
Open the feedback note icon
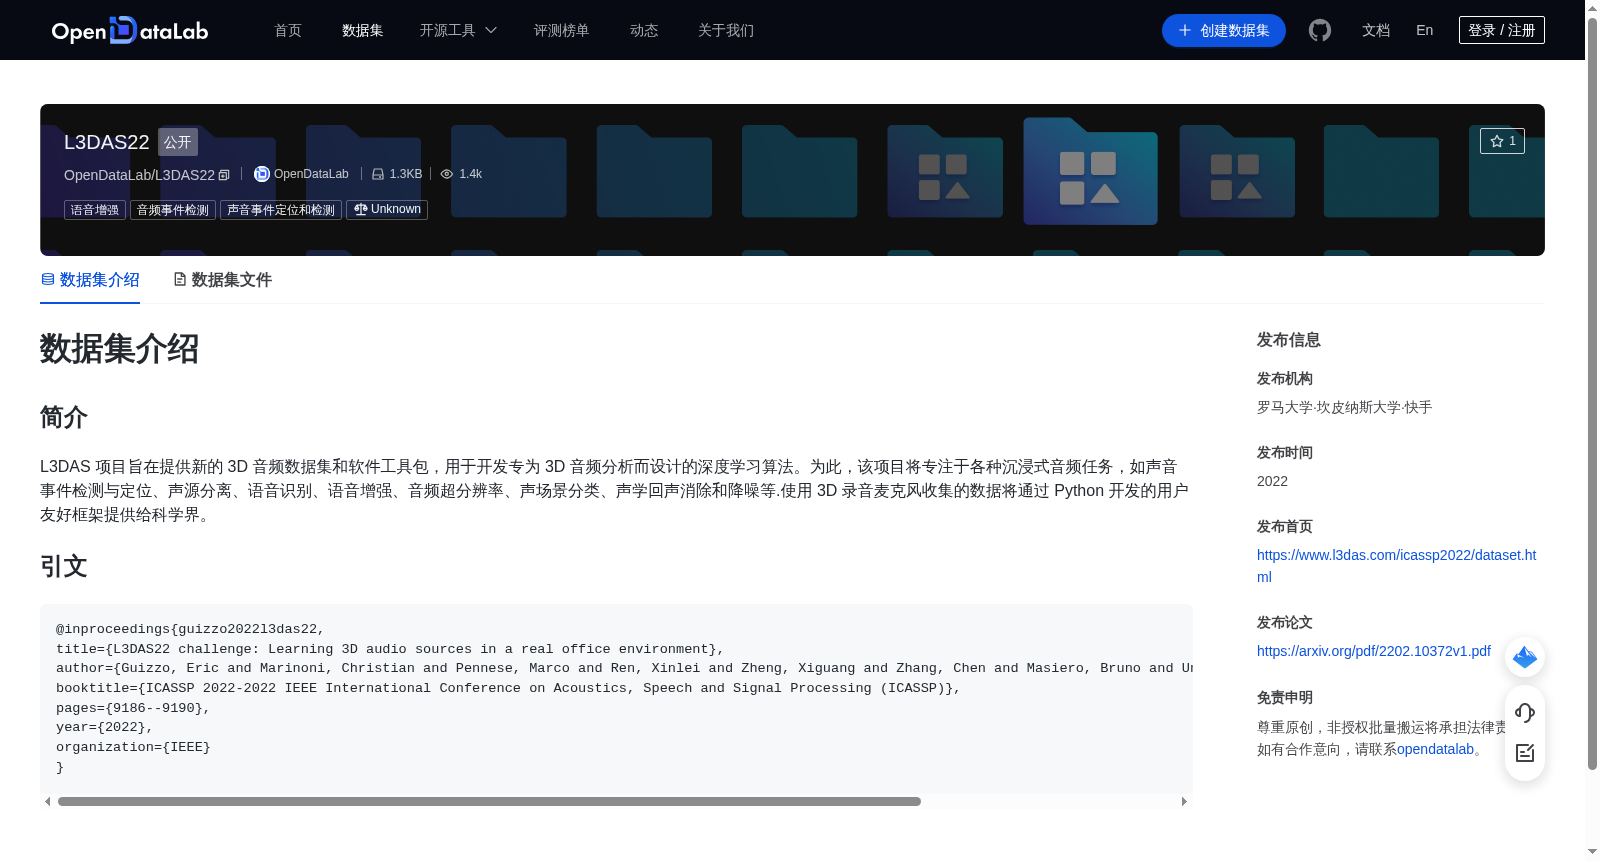[x=1525, y=753]
